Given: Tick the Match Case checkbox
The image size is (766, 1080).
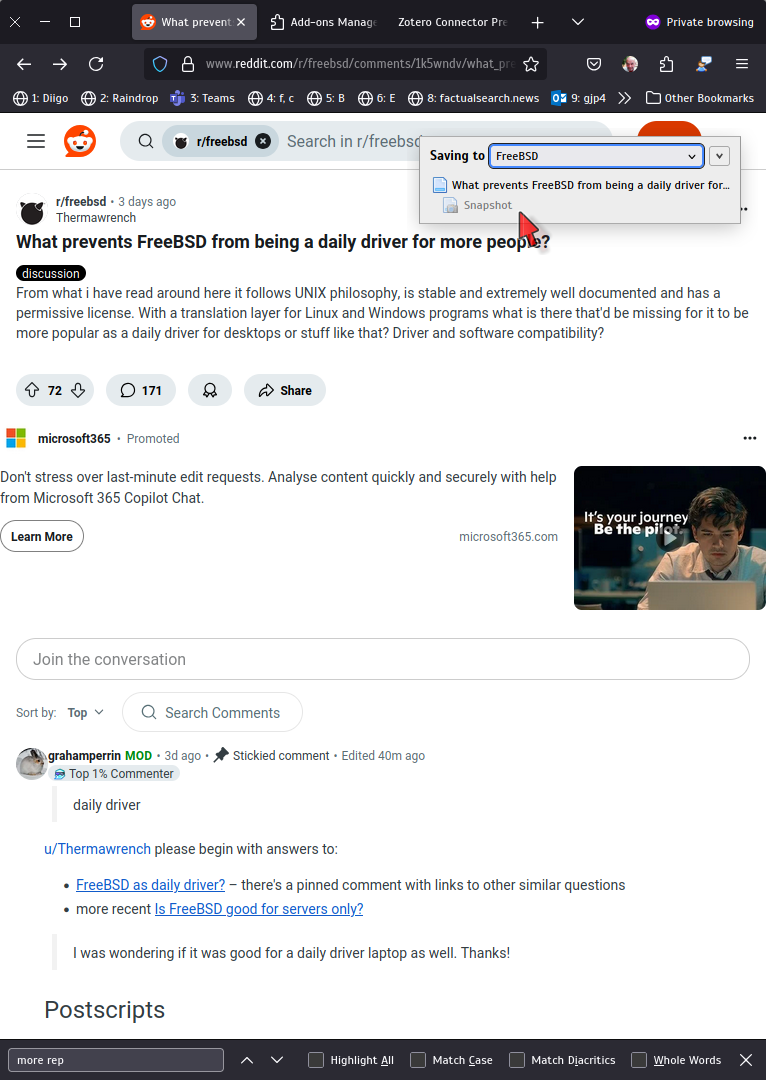Looking at the screenshot, I should 417,1060.
